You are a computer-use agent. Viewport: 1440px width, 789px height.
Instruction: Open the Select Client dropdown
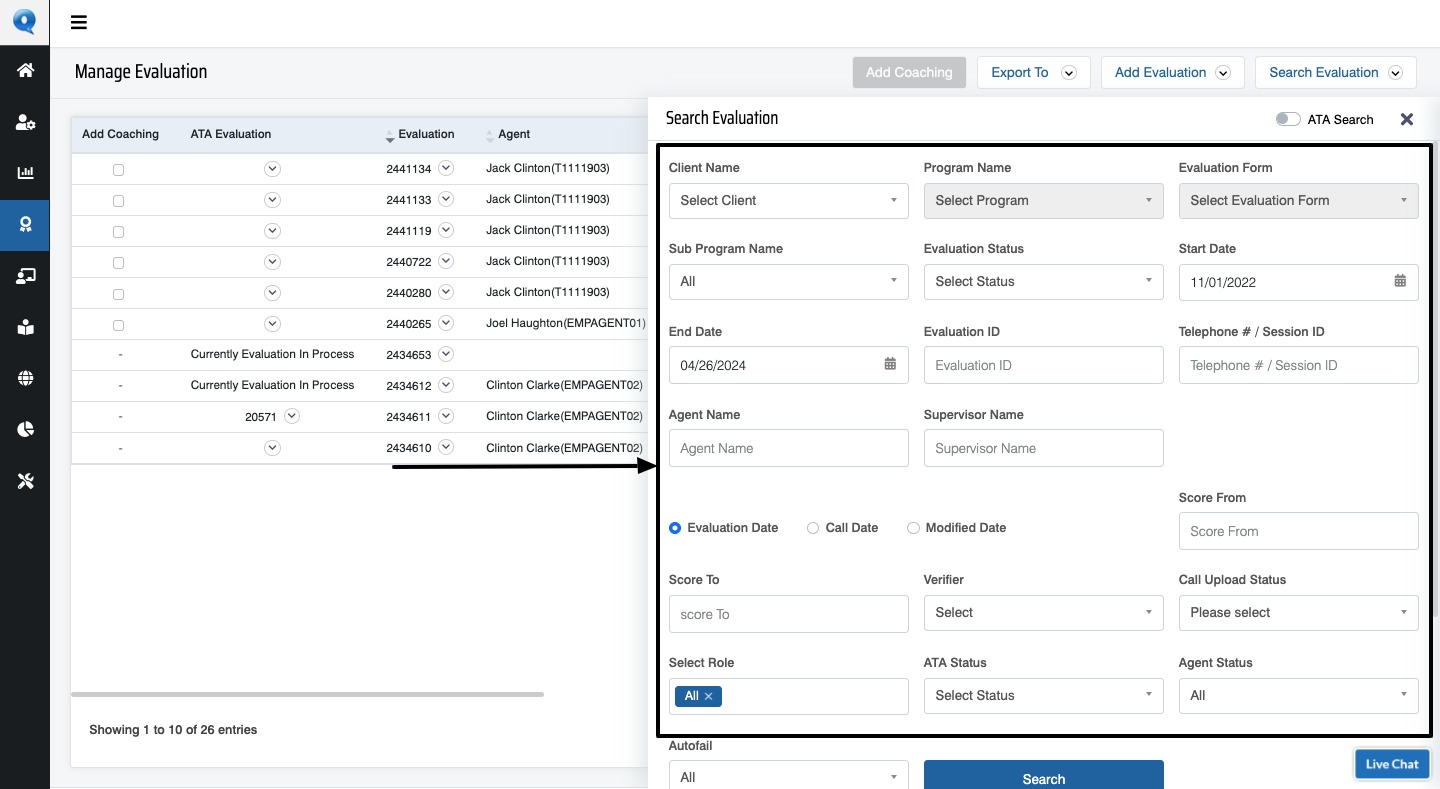click(x=788, y=200)
